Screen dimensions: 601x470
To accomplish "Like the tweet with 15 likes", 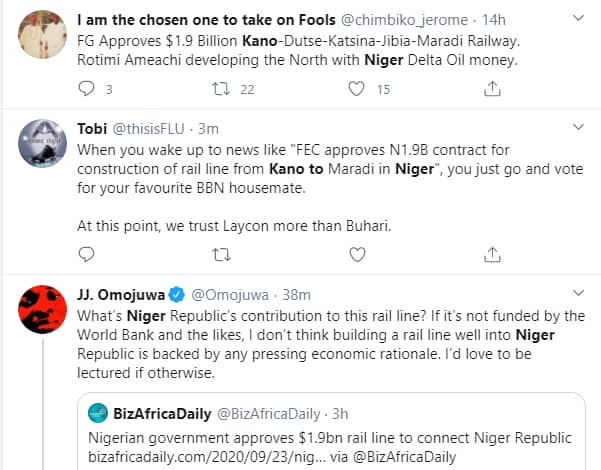I will pyautogui.click(x=355, y=90).
